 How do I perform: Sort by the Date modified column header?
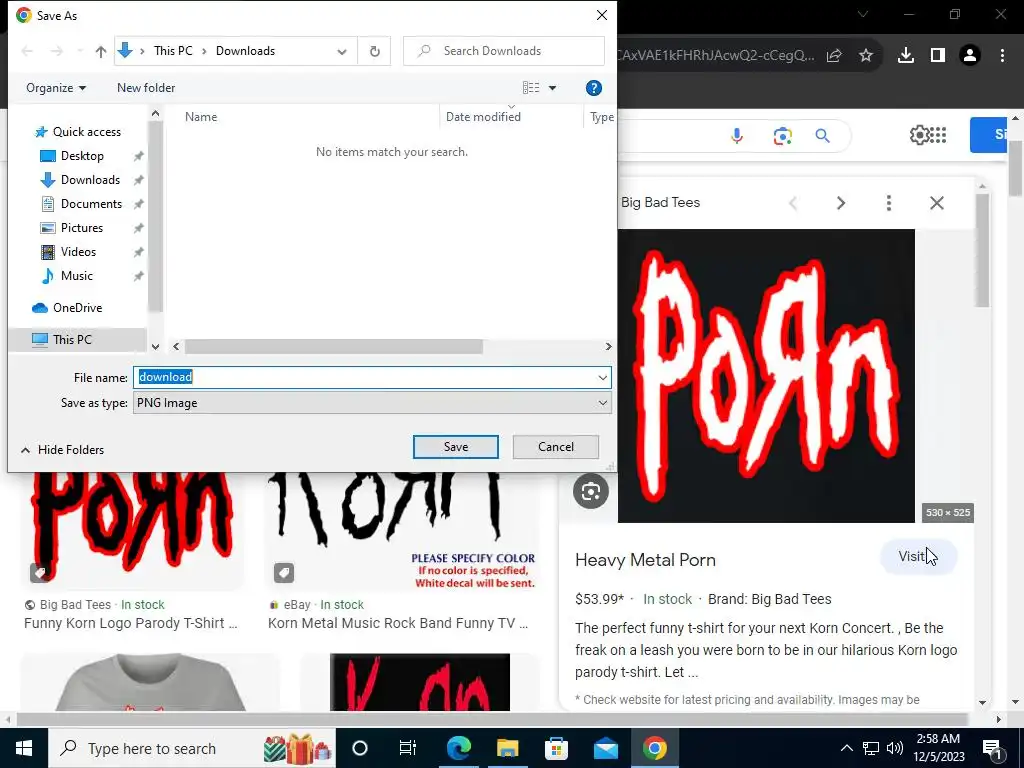483,117
